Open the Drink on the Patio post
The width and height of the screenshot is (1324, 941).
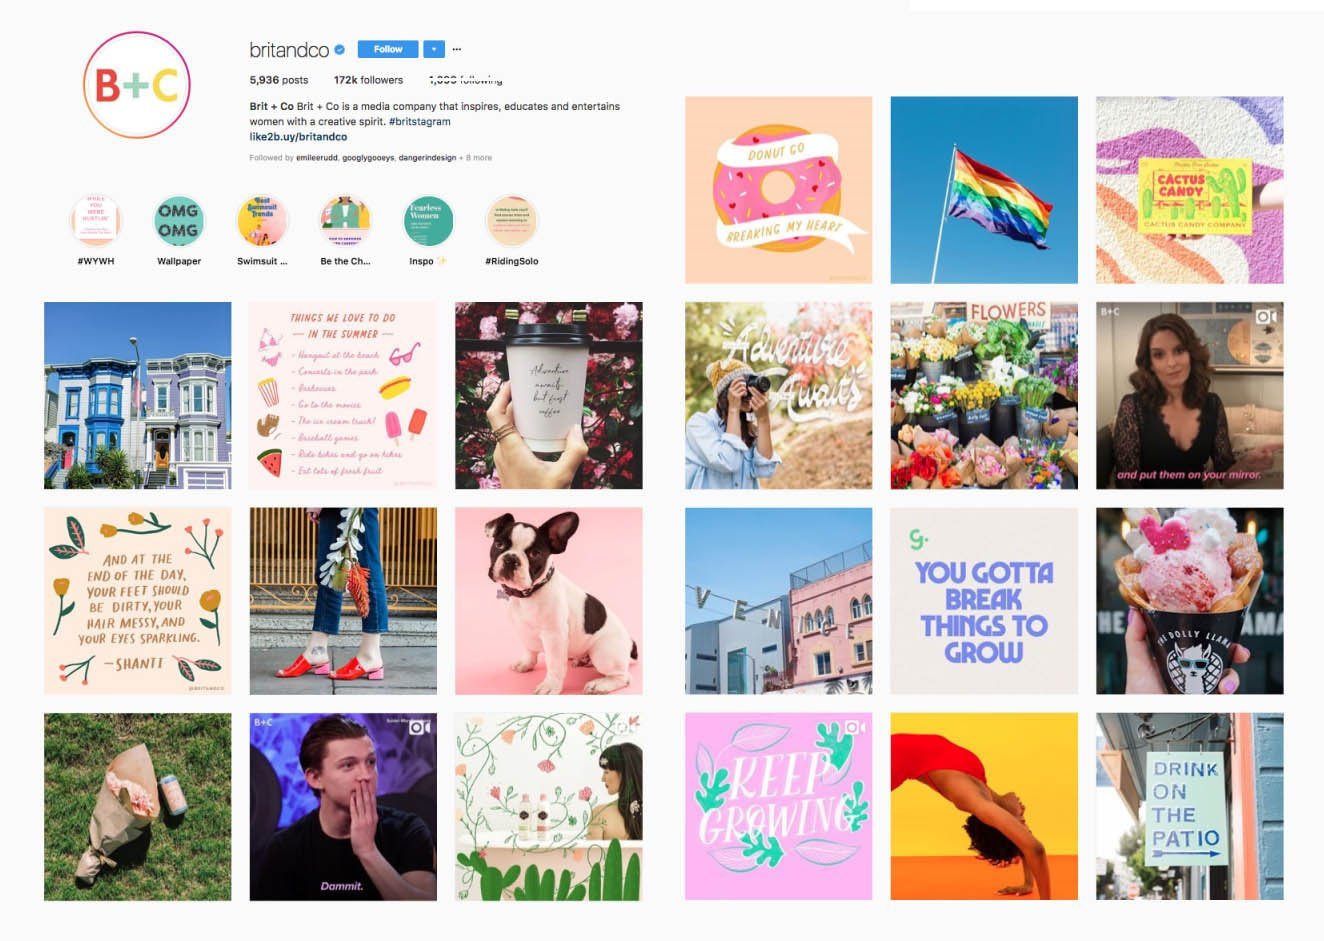point(1190,806)
